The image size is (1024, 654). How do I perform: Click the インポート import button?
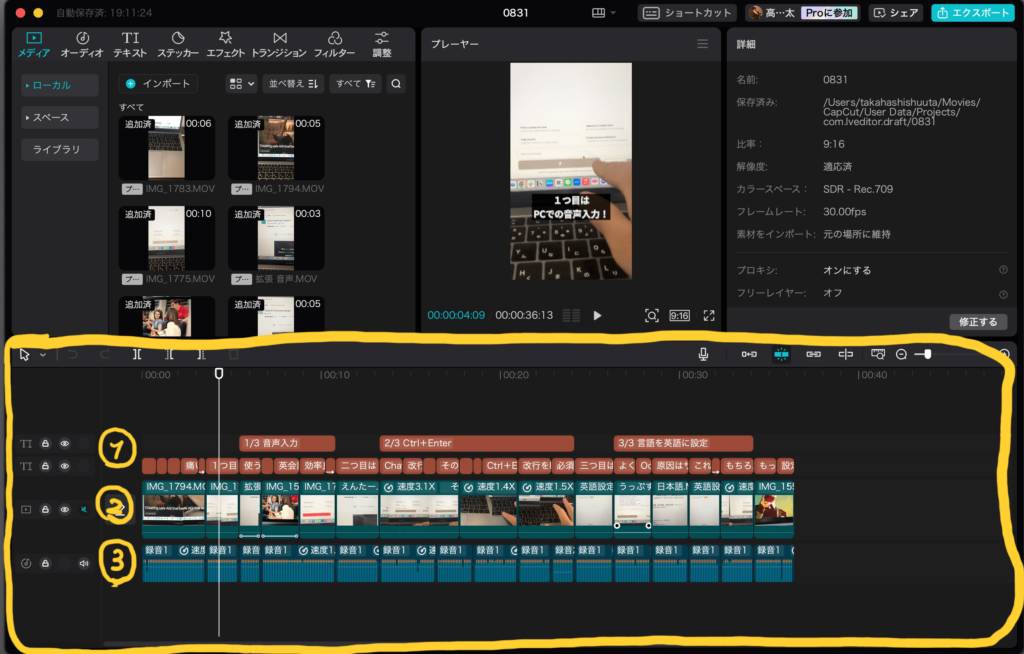[158, 84]
